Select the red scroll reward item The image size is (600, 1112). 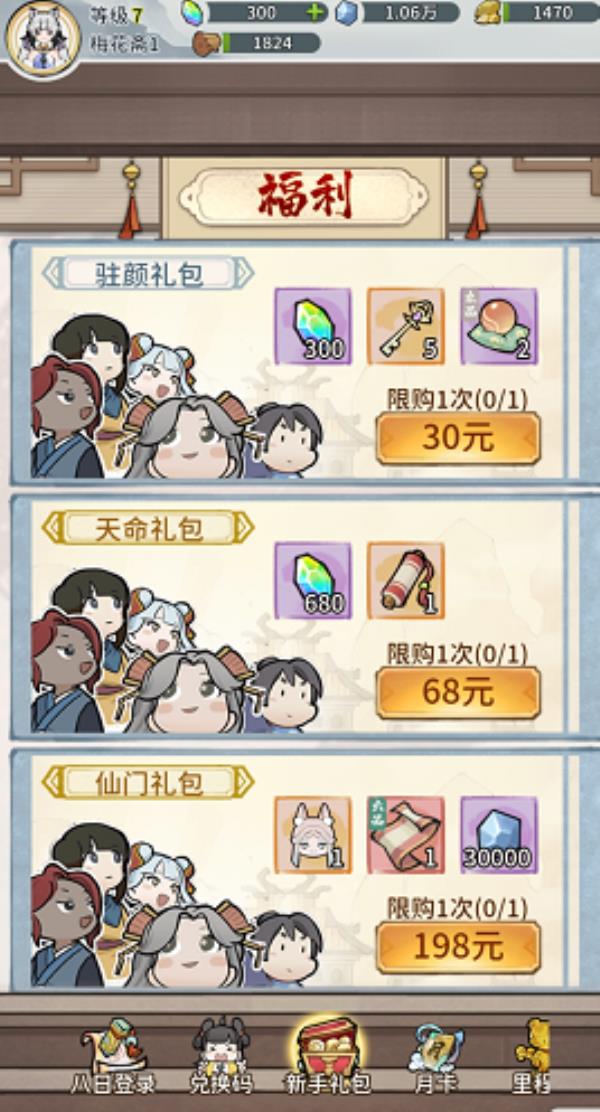pos(406,580)
